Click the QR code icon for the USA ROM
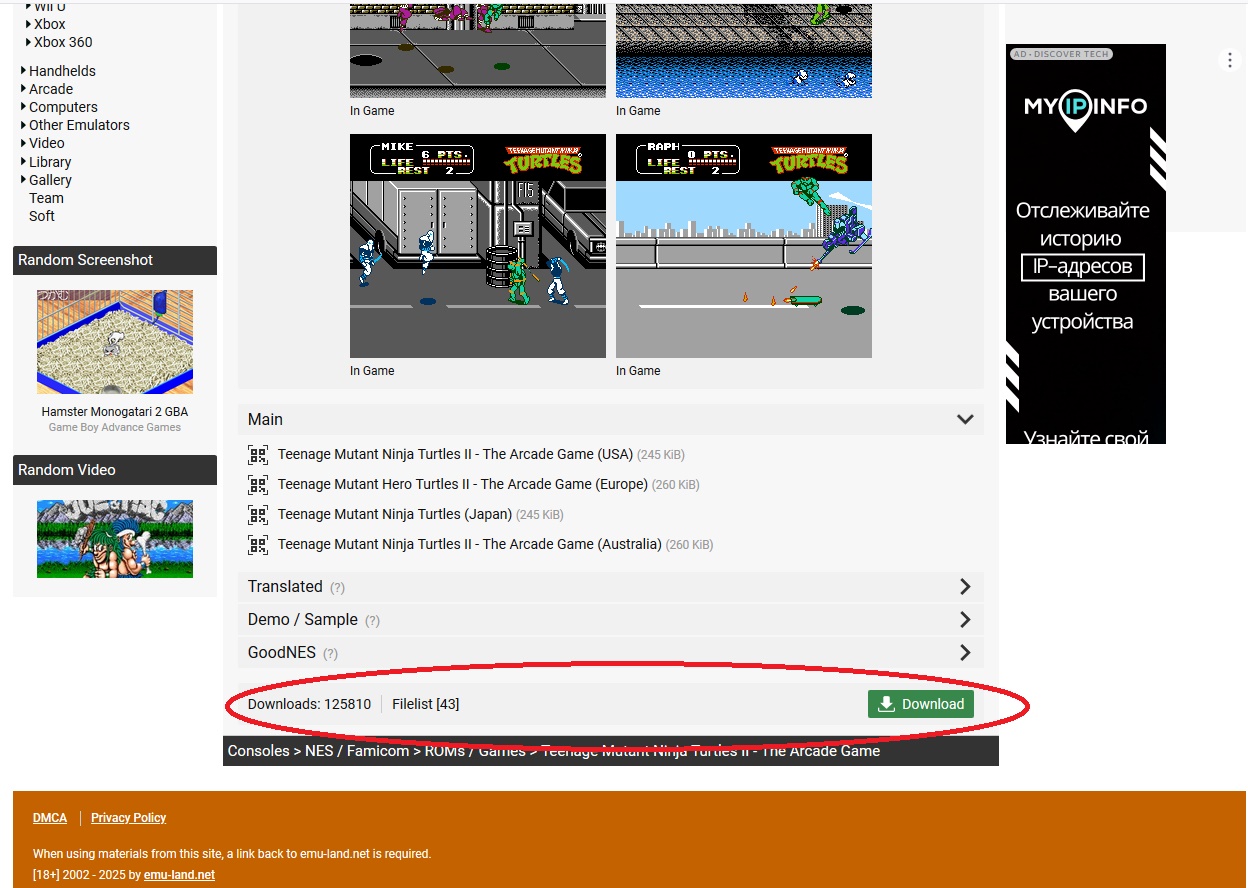The width and height of the screenshot is (1248, 888). pos(258,455)
